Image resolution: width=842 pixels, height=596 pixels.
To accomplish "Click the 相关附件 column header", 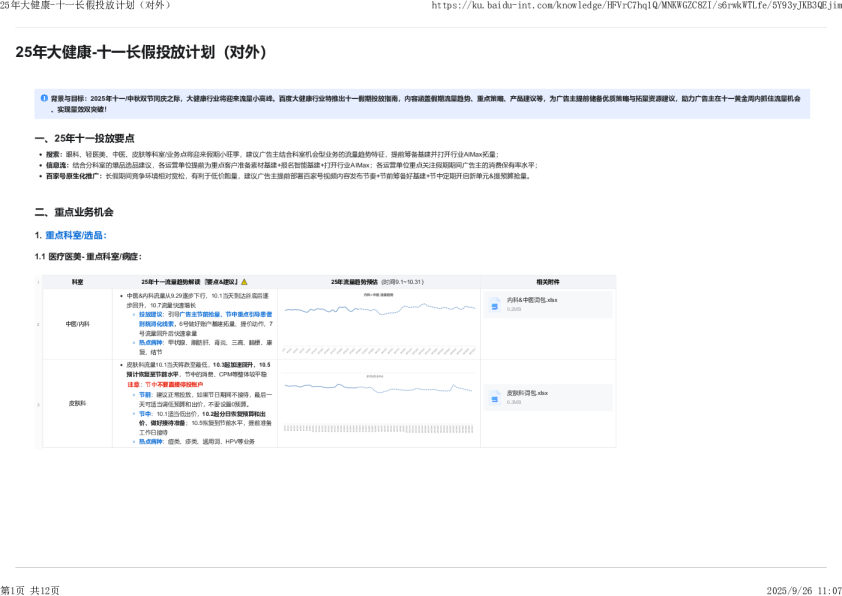I will coord(548,282).
